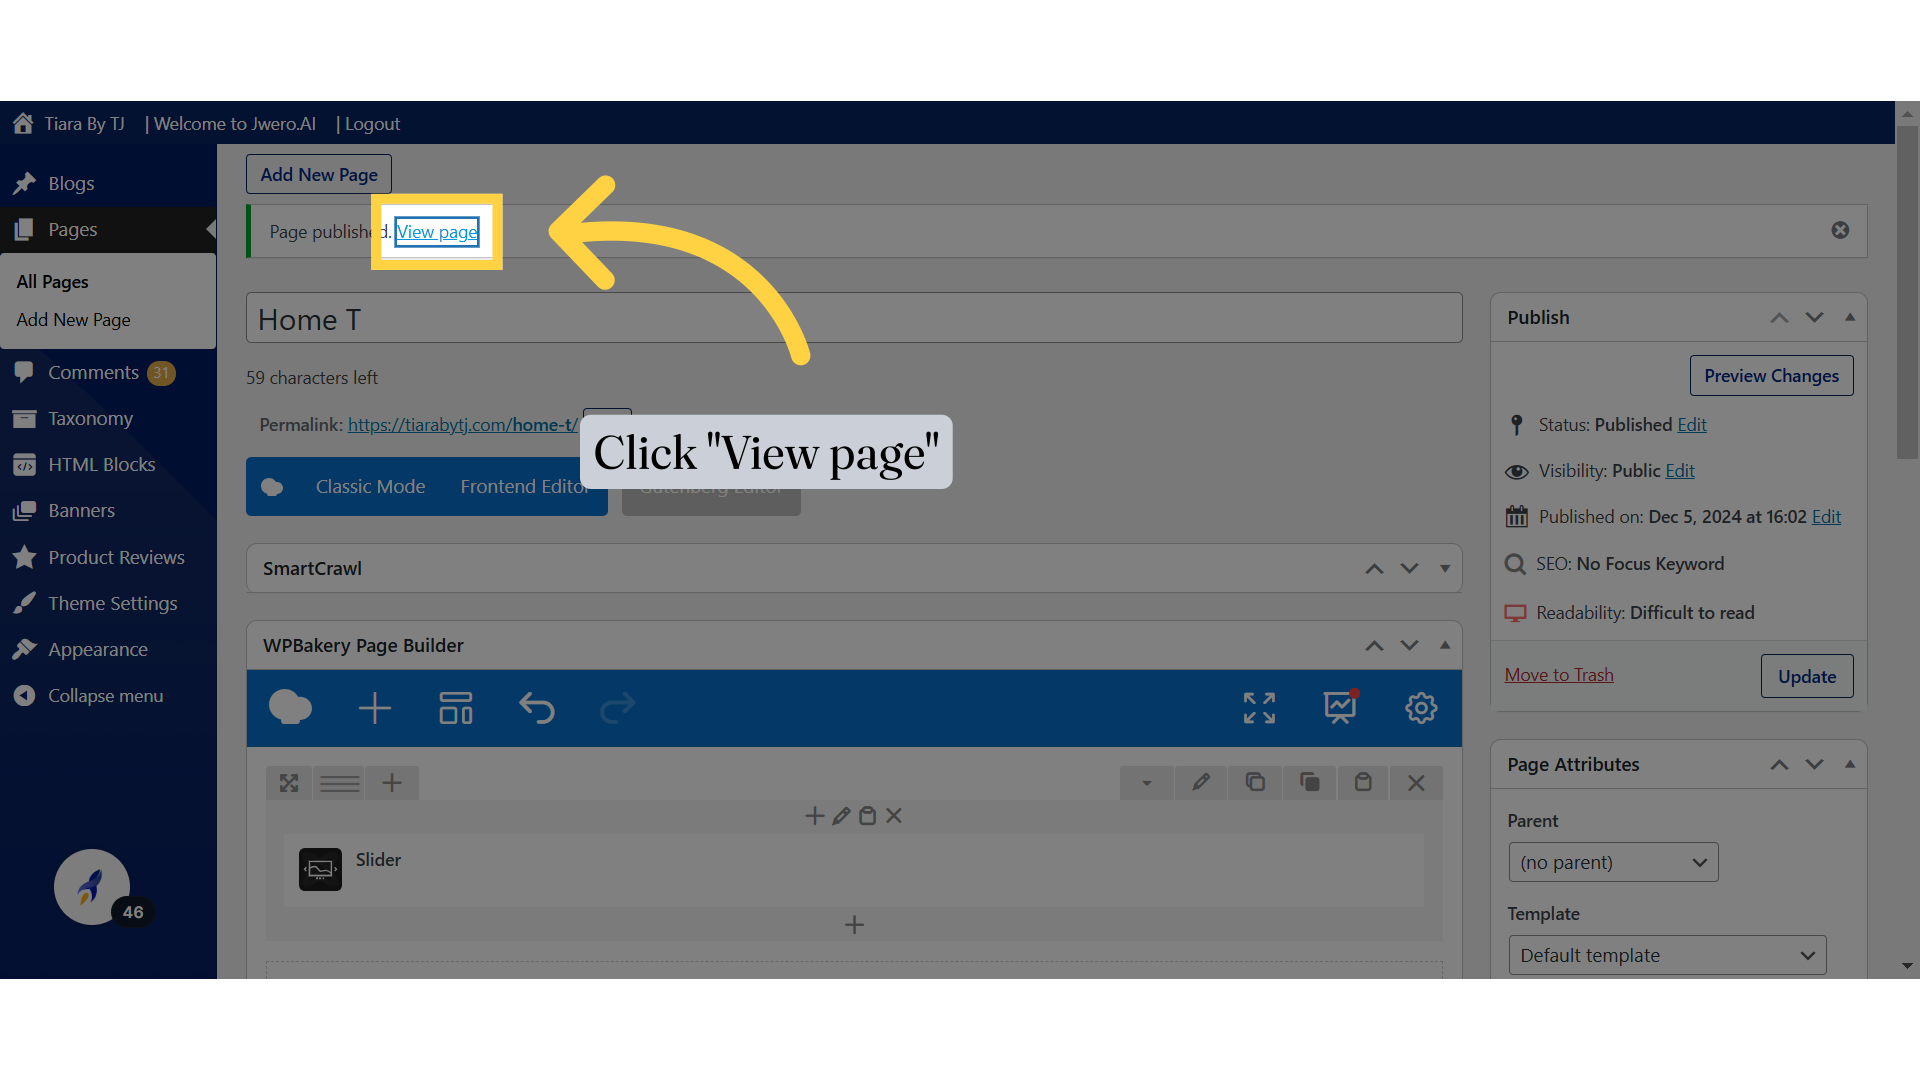Open HTML Blocks sidebar item
Image resolution: width=1920 pixels, height=1080 pixels.
(101, 464)
